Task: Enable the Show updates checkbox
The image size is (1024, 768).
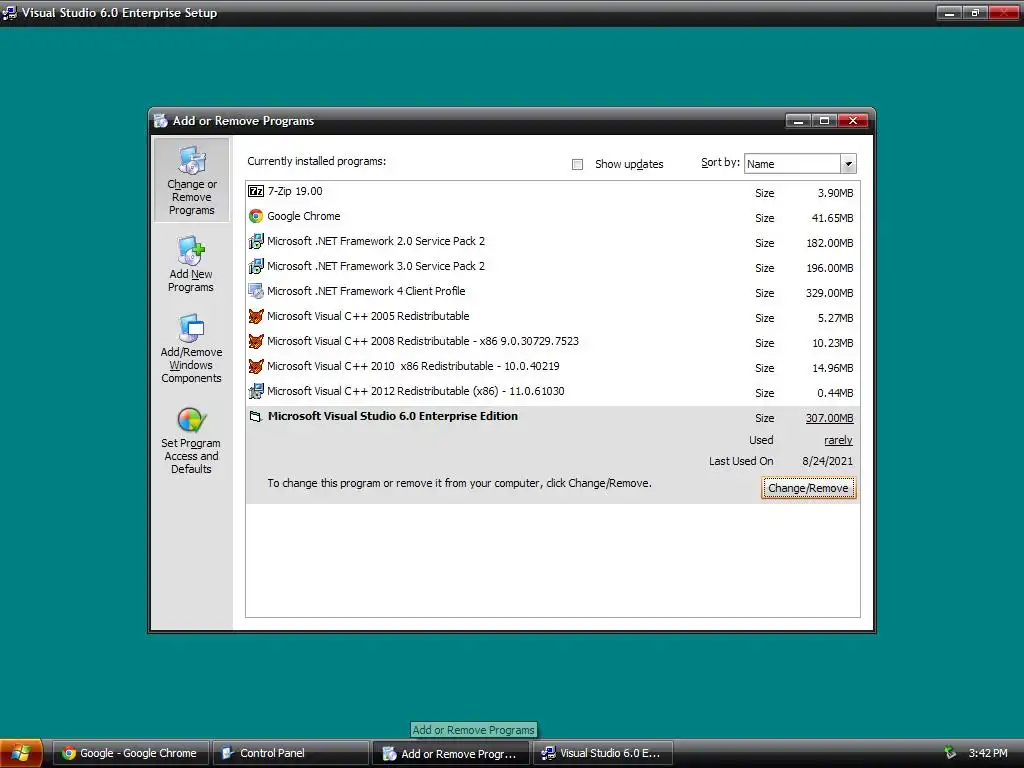Action: (577, 165)
